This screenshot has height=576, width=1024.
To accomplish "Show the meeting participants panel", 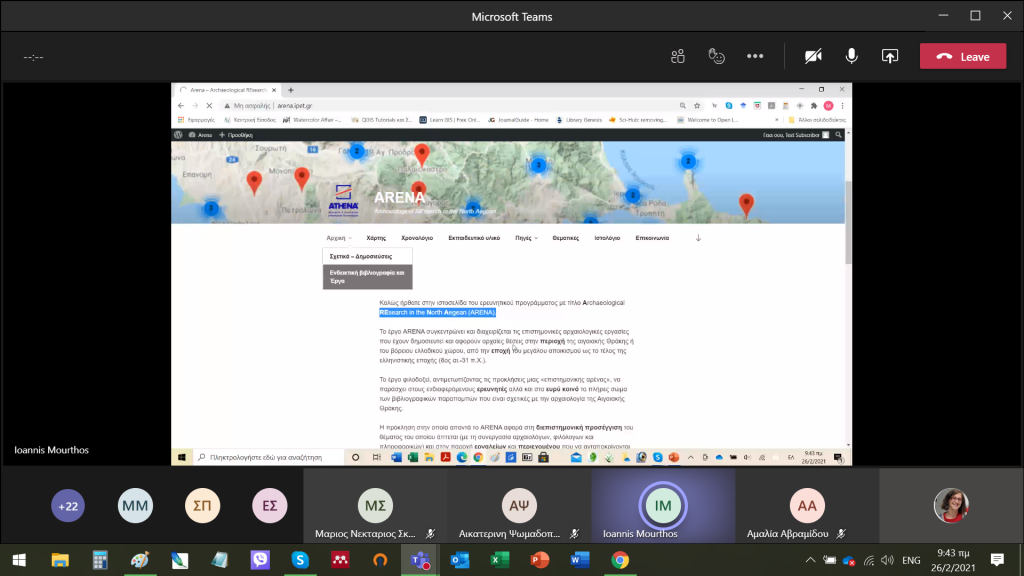I will tap(678, 57).
